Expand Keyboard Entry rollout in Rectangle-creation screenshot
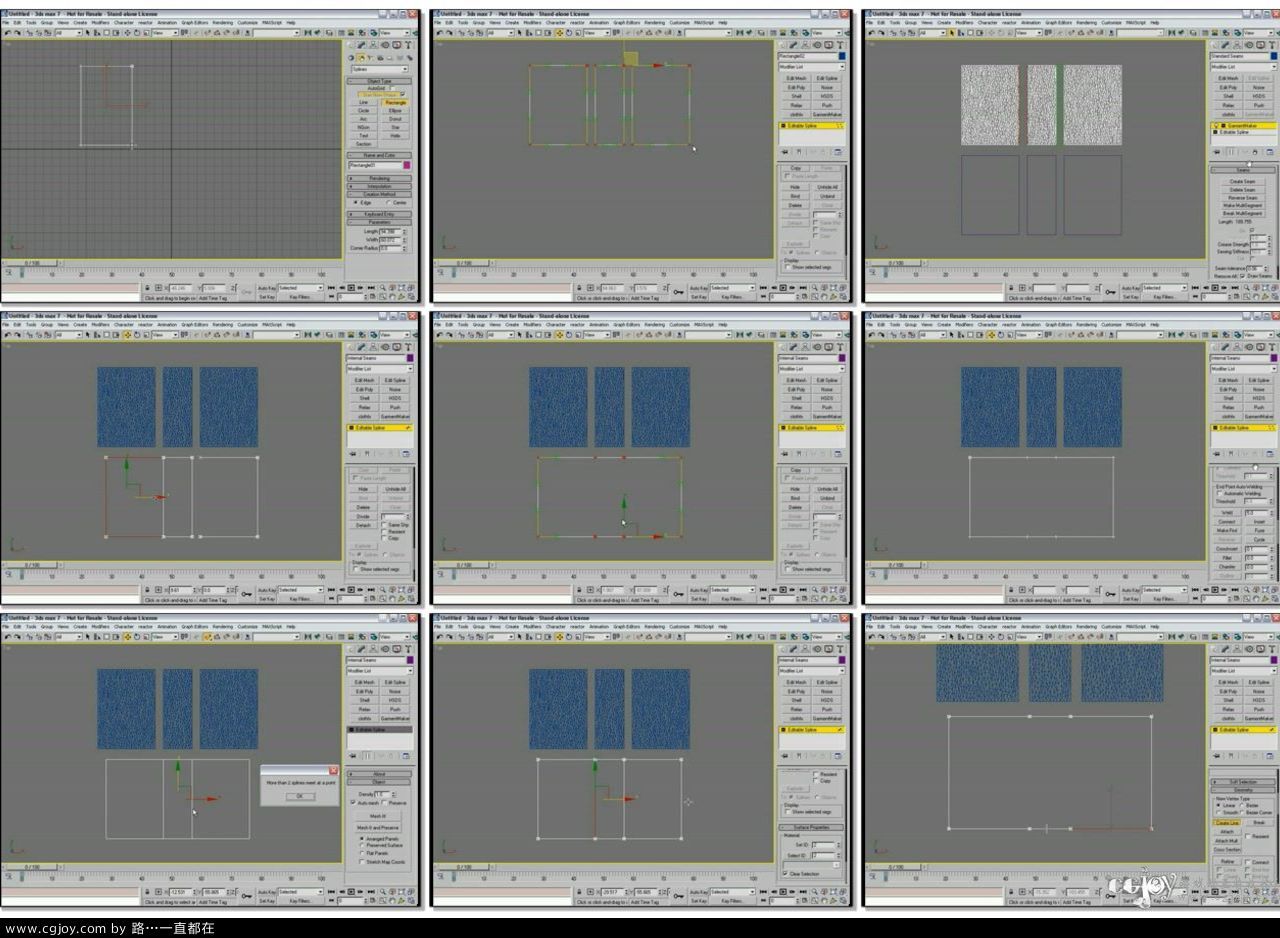The image size is (1280, 938). coord(380,214)
